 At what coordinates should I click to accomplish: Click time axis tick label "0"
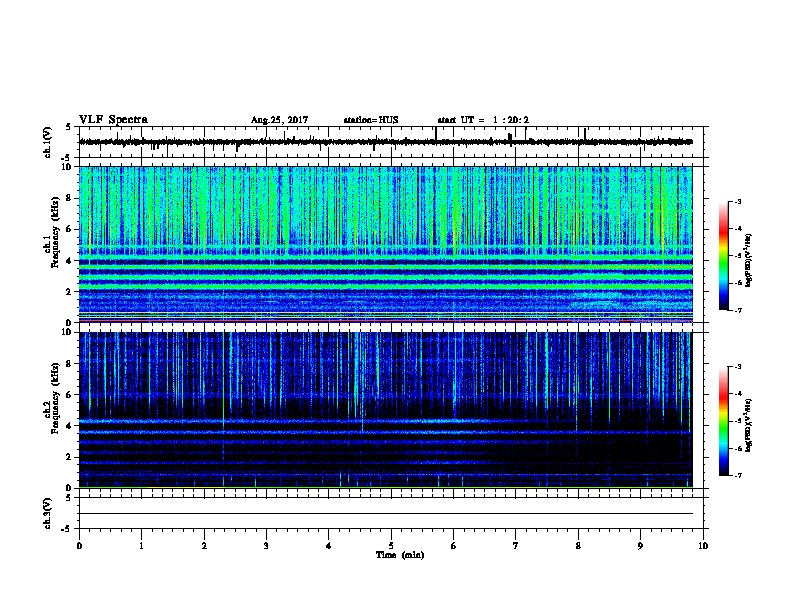79,546
